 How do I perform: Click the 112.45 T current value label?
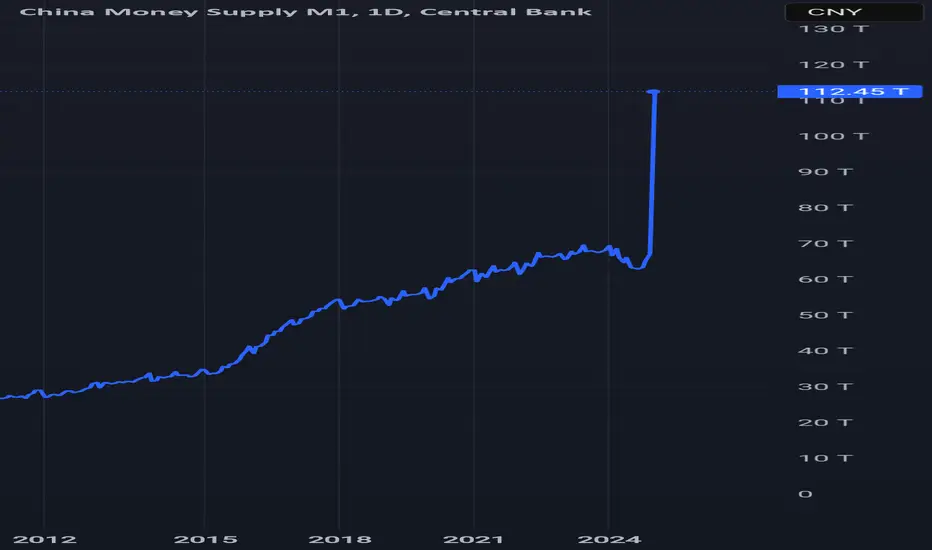click(850, 92)
